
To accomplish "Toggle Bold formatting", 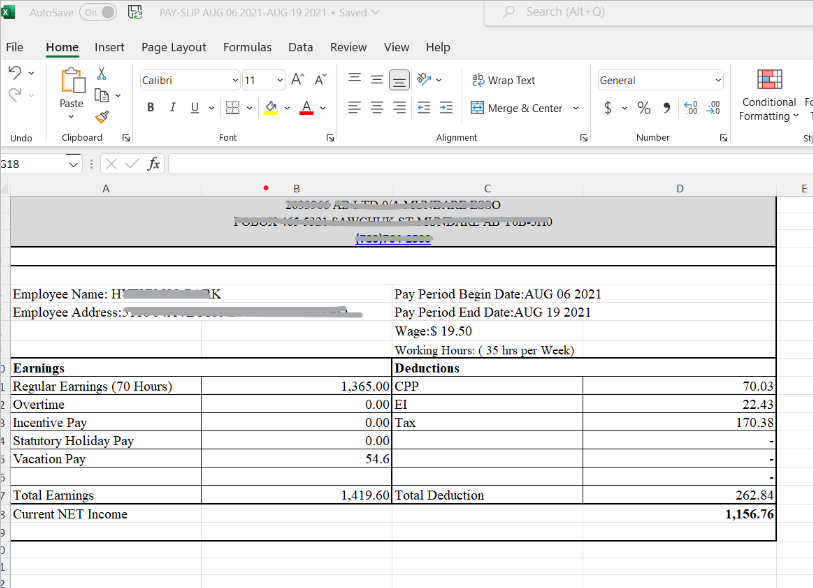I will click(x=150, y=107).
